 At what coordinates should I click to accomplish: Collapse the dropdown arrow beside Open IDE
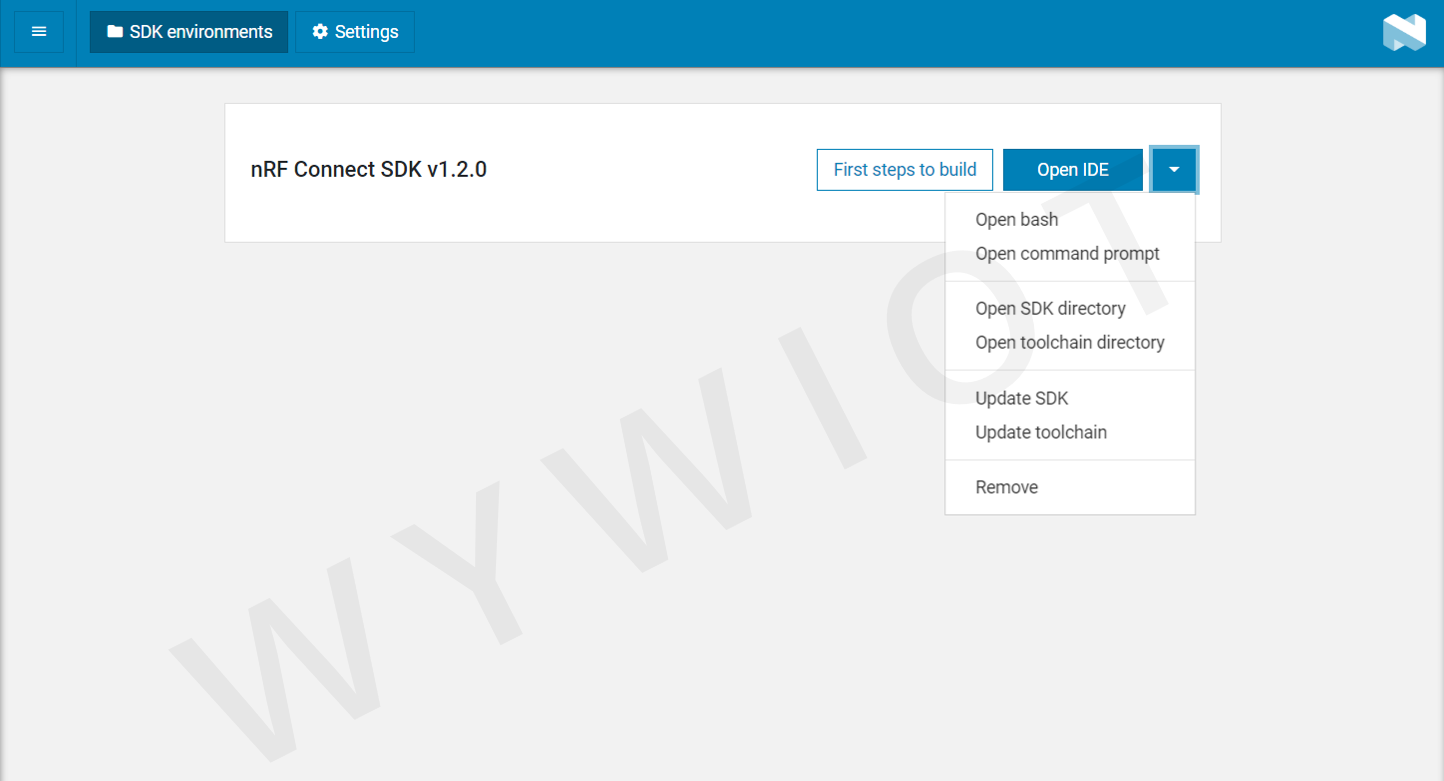(x=1174, y=170)
